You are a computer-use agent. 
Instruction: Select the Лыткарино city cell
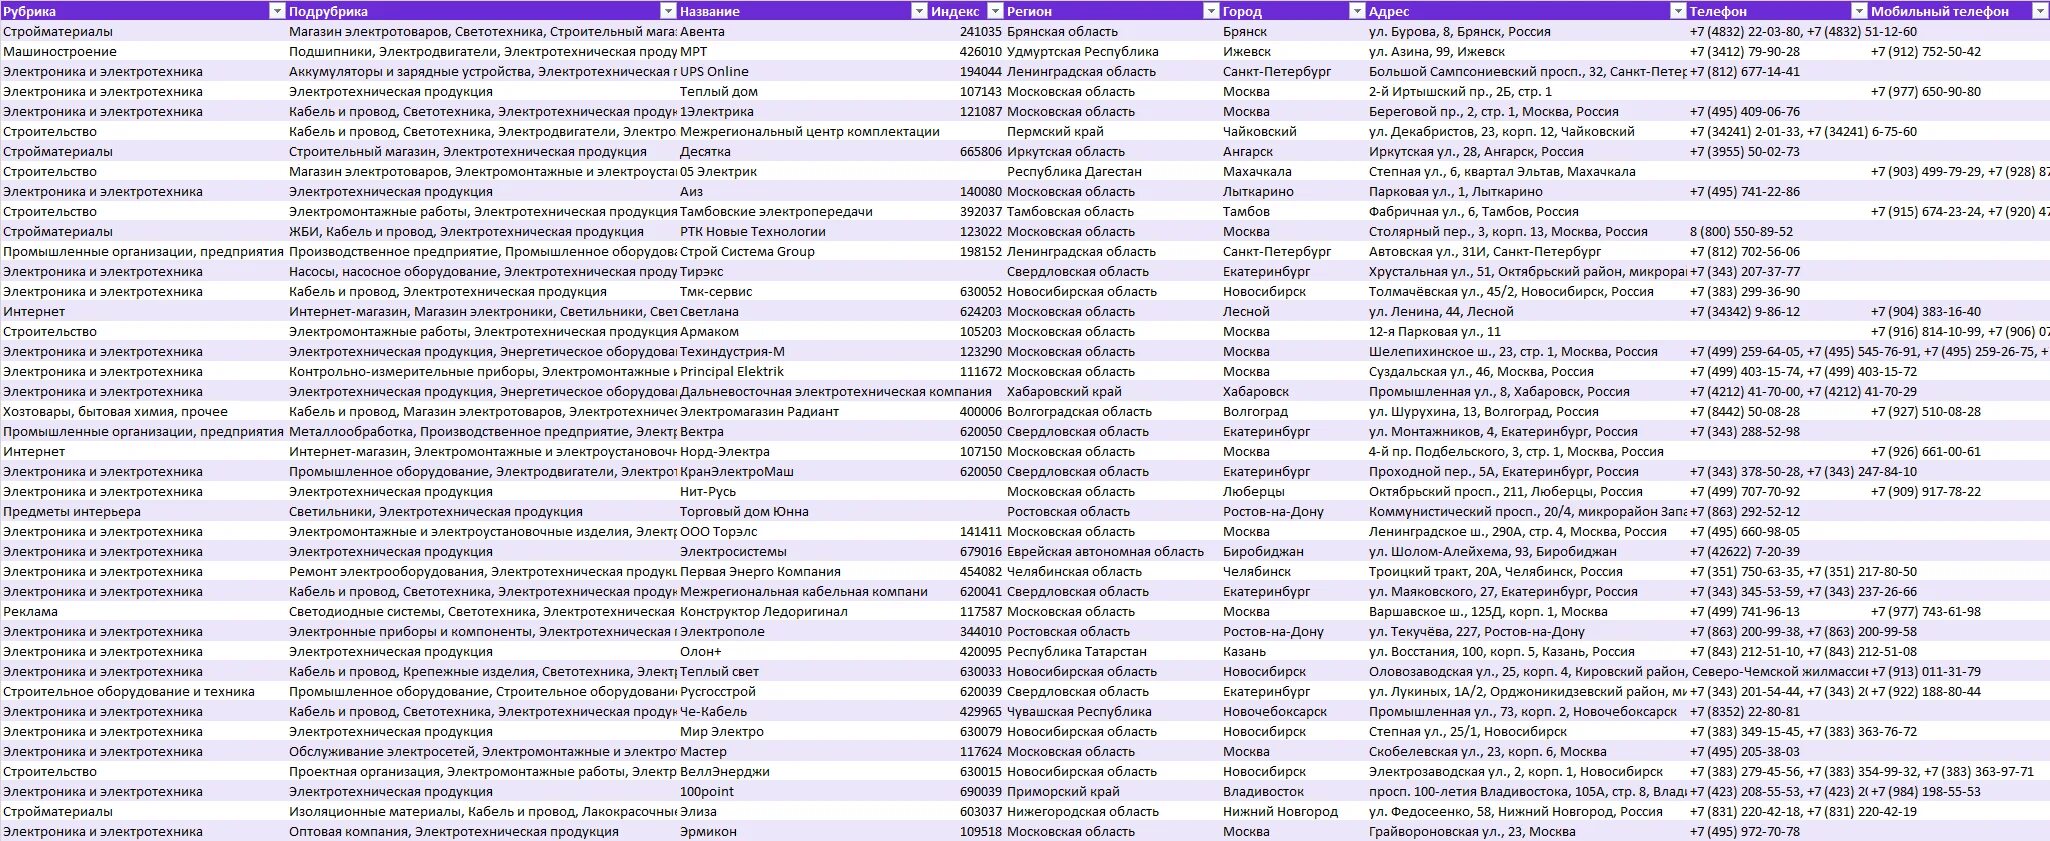1293,191
